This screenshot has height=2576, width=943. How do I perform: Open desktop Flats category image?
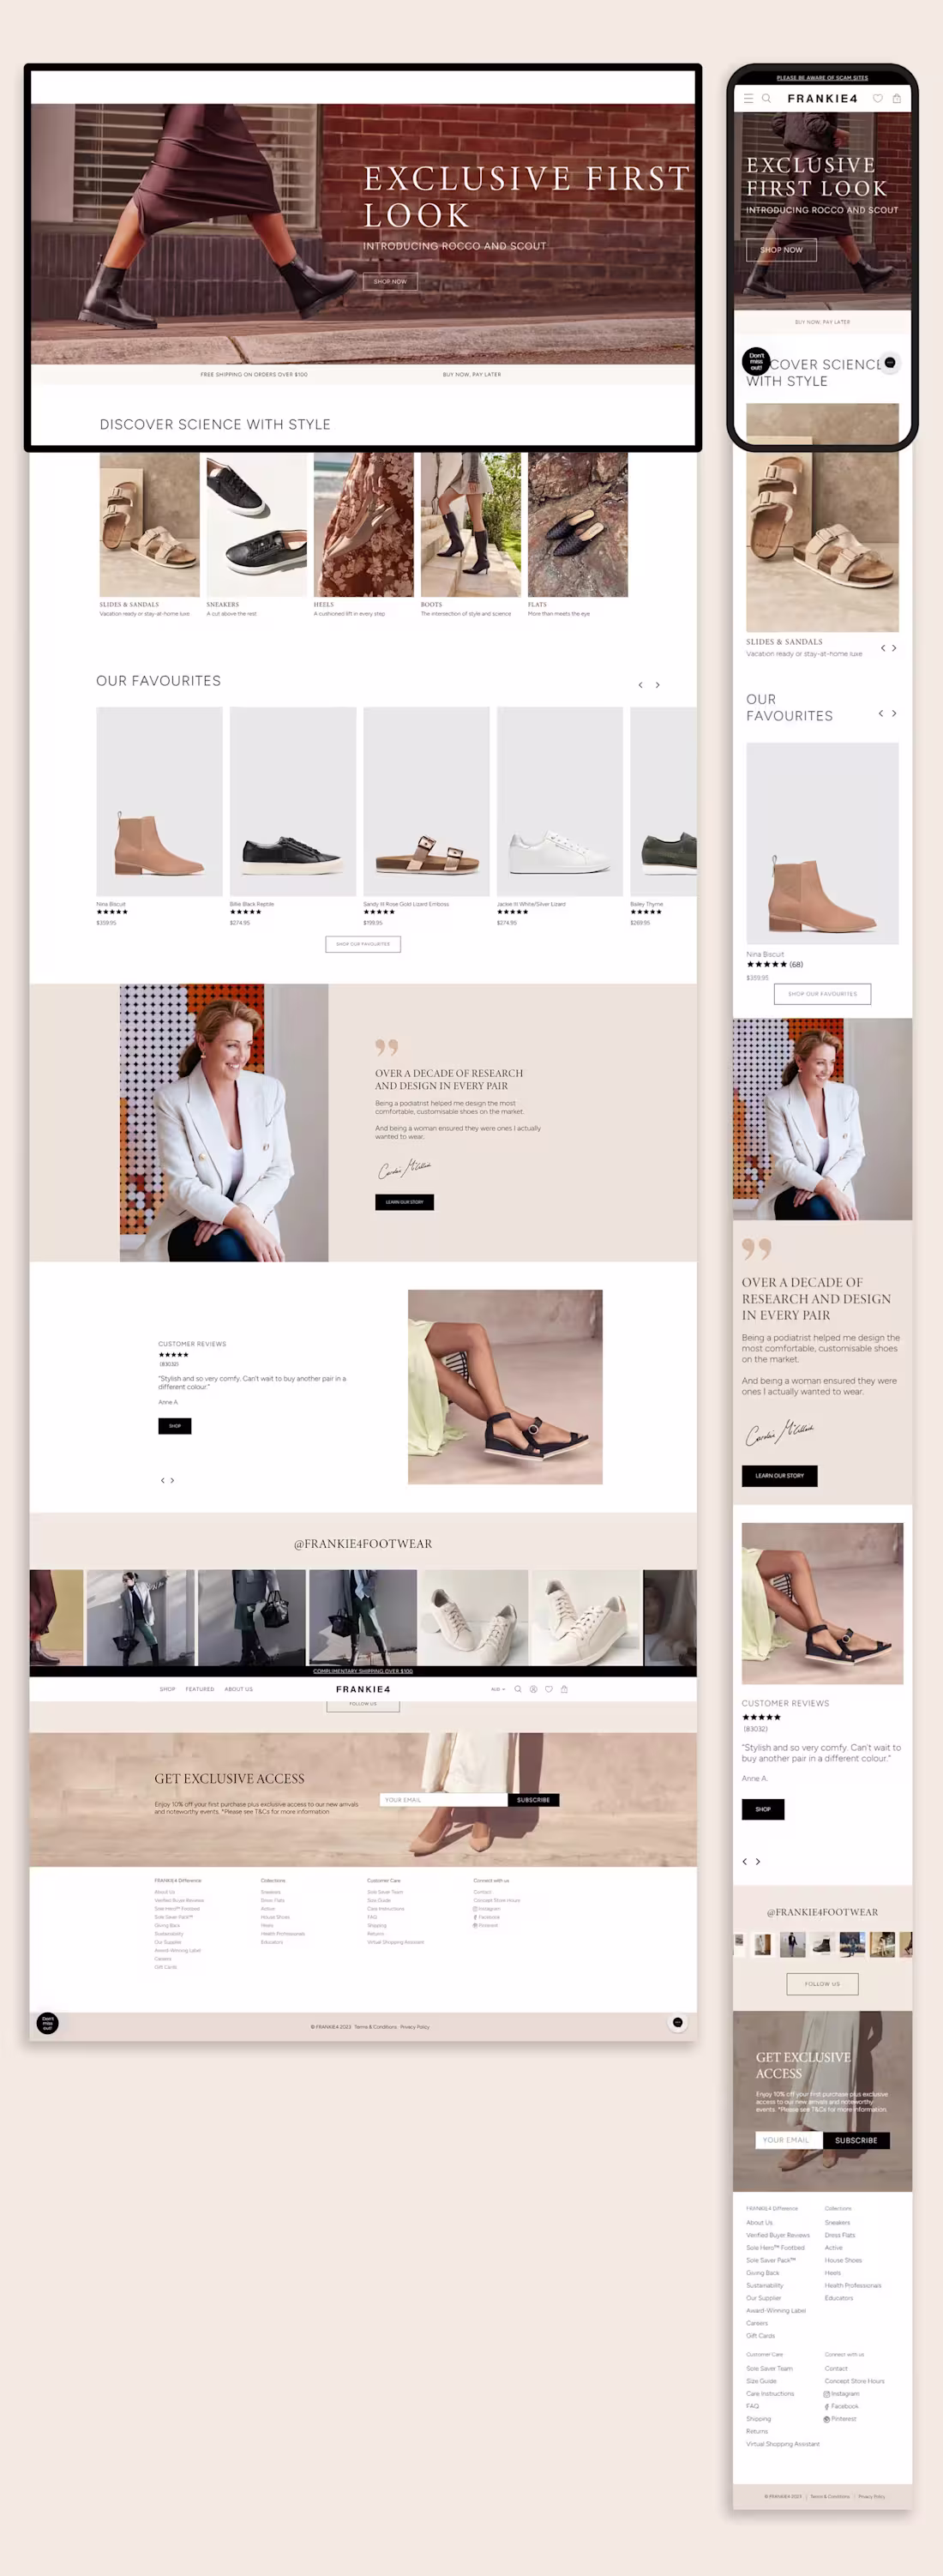[x=577, y=524]
